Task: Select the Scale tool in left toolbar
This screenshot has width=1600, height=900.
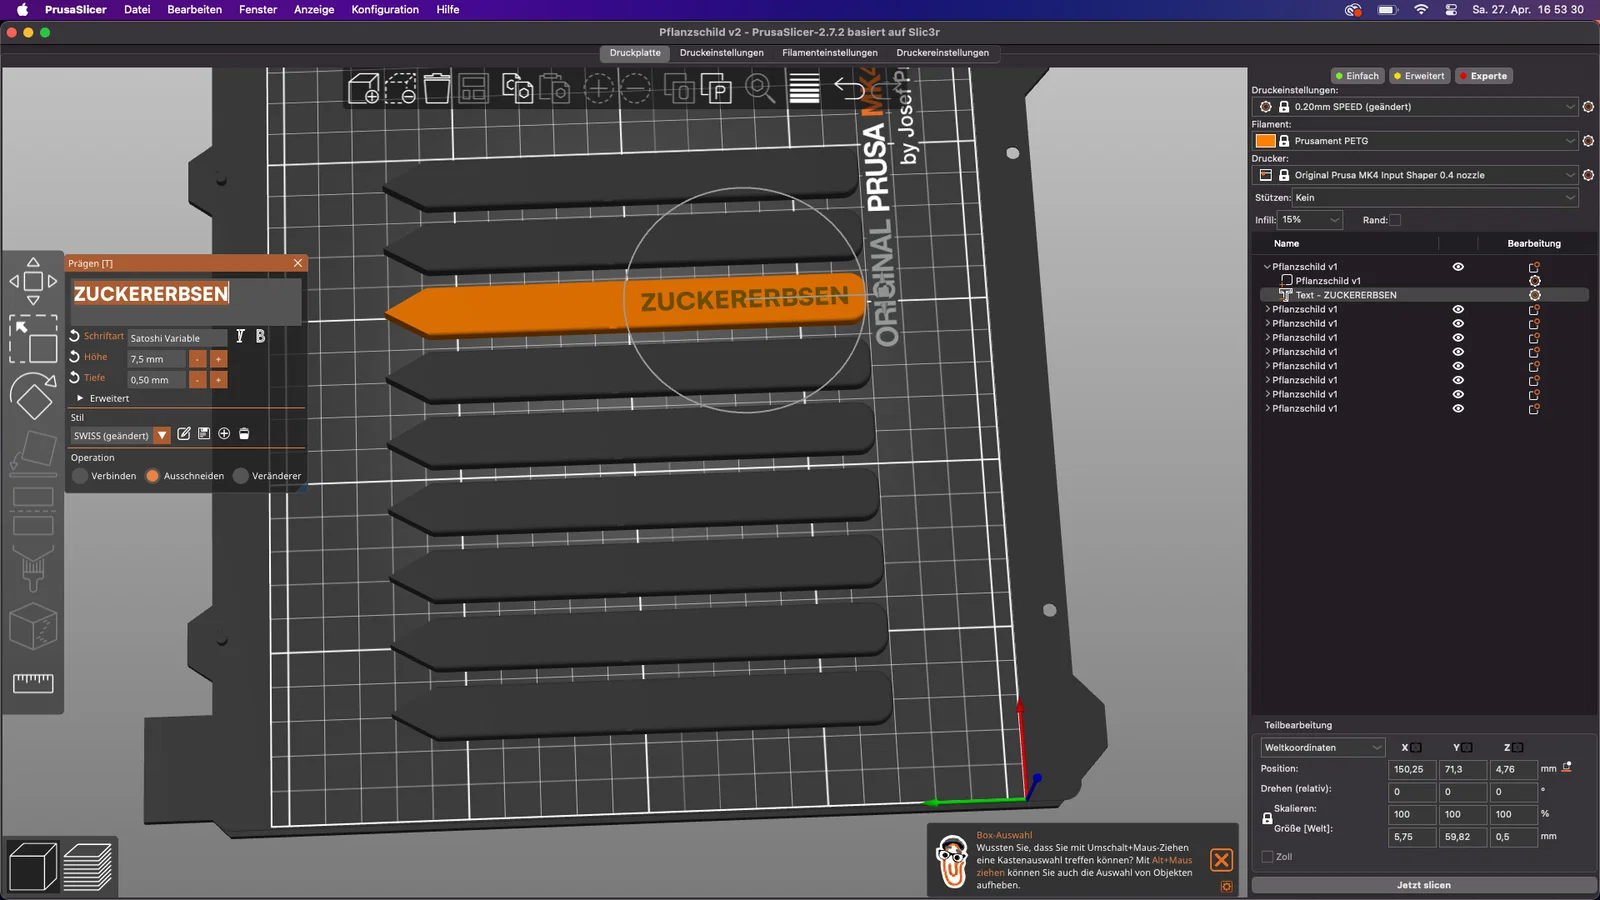Action: pos(33,339)
